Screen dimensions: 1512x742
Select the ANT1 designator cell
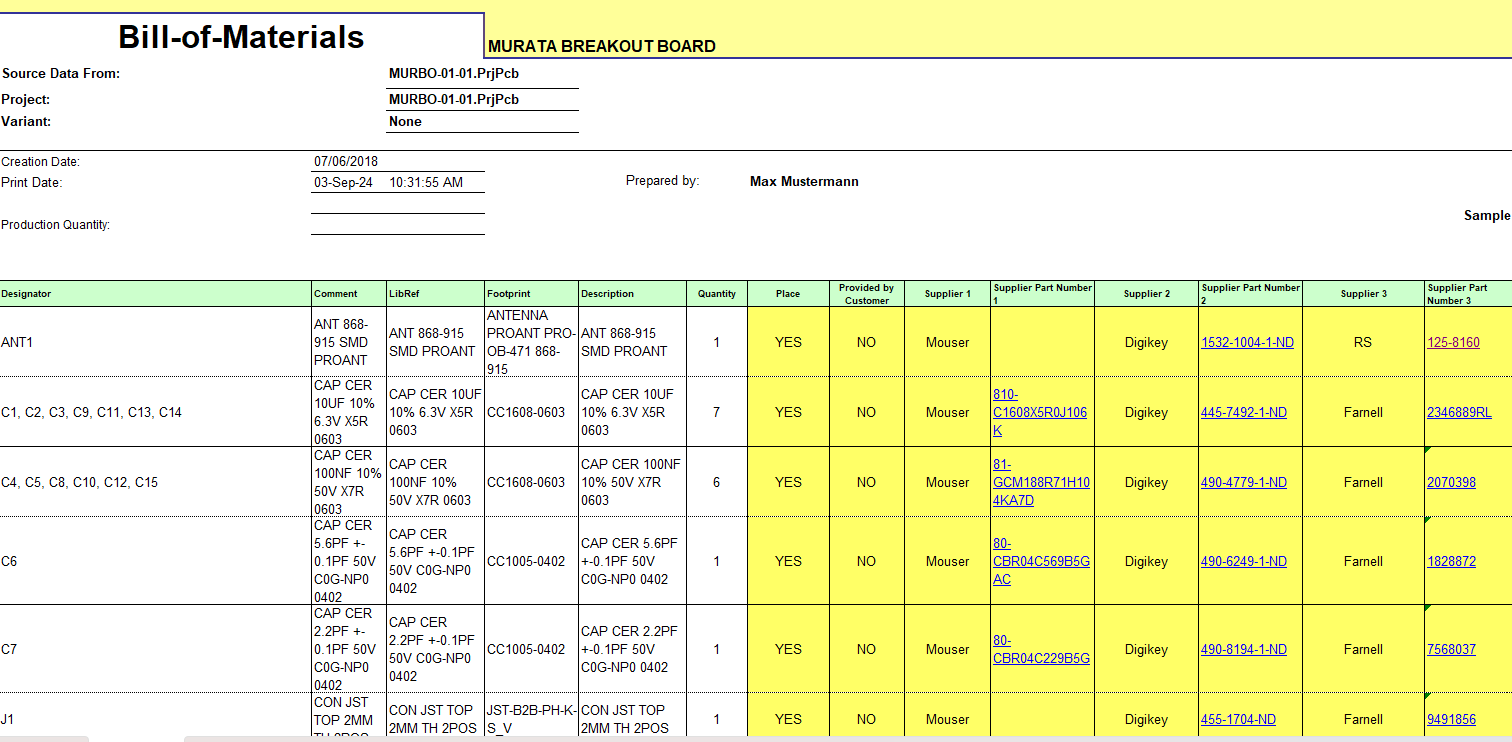[x=155, y=342]
